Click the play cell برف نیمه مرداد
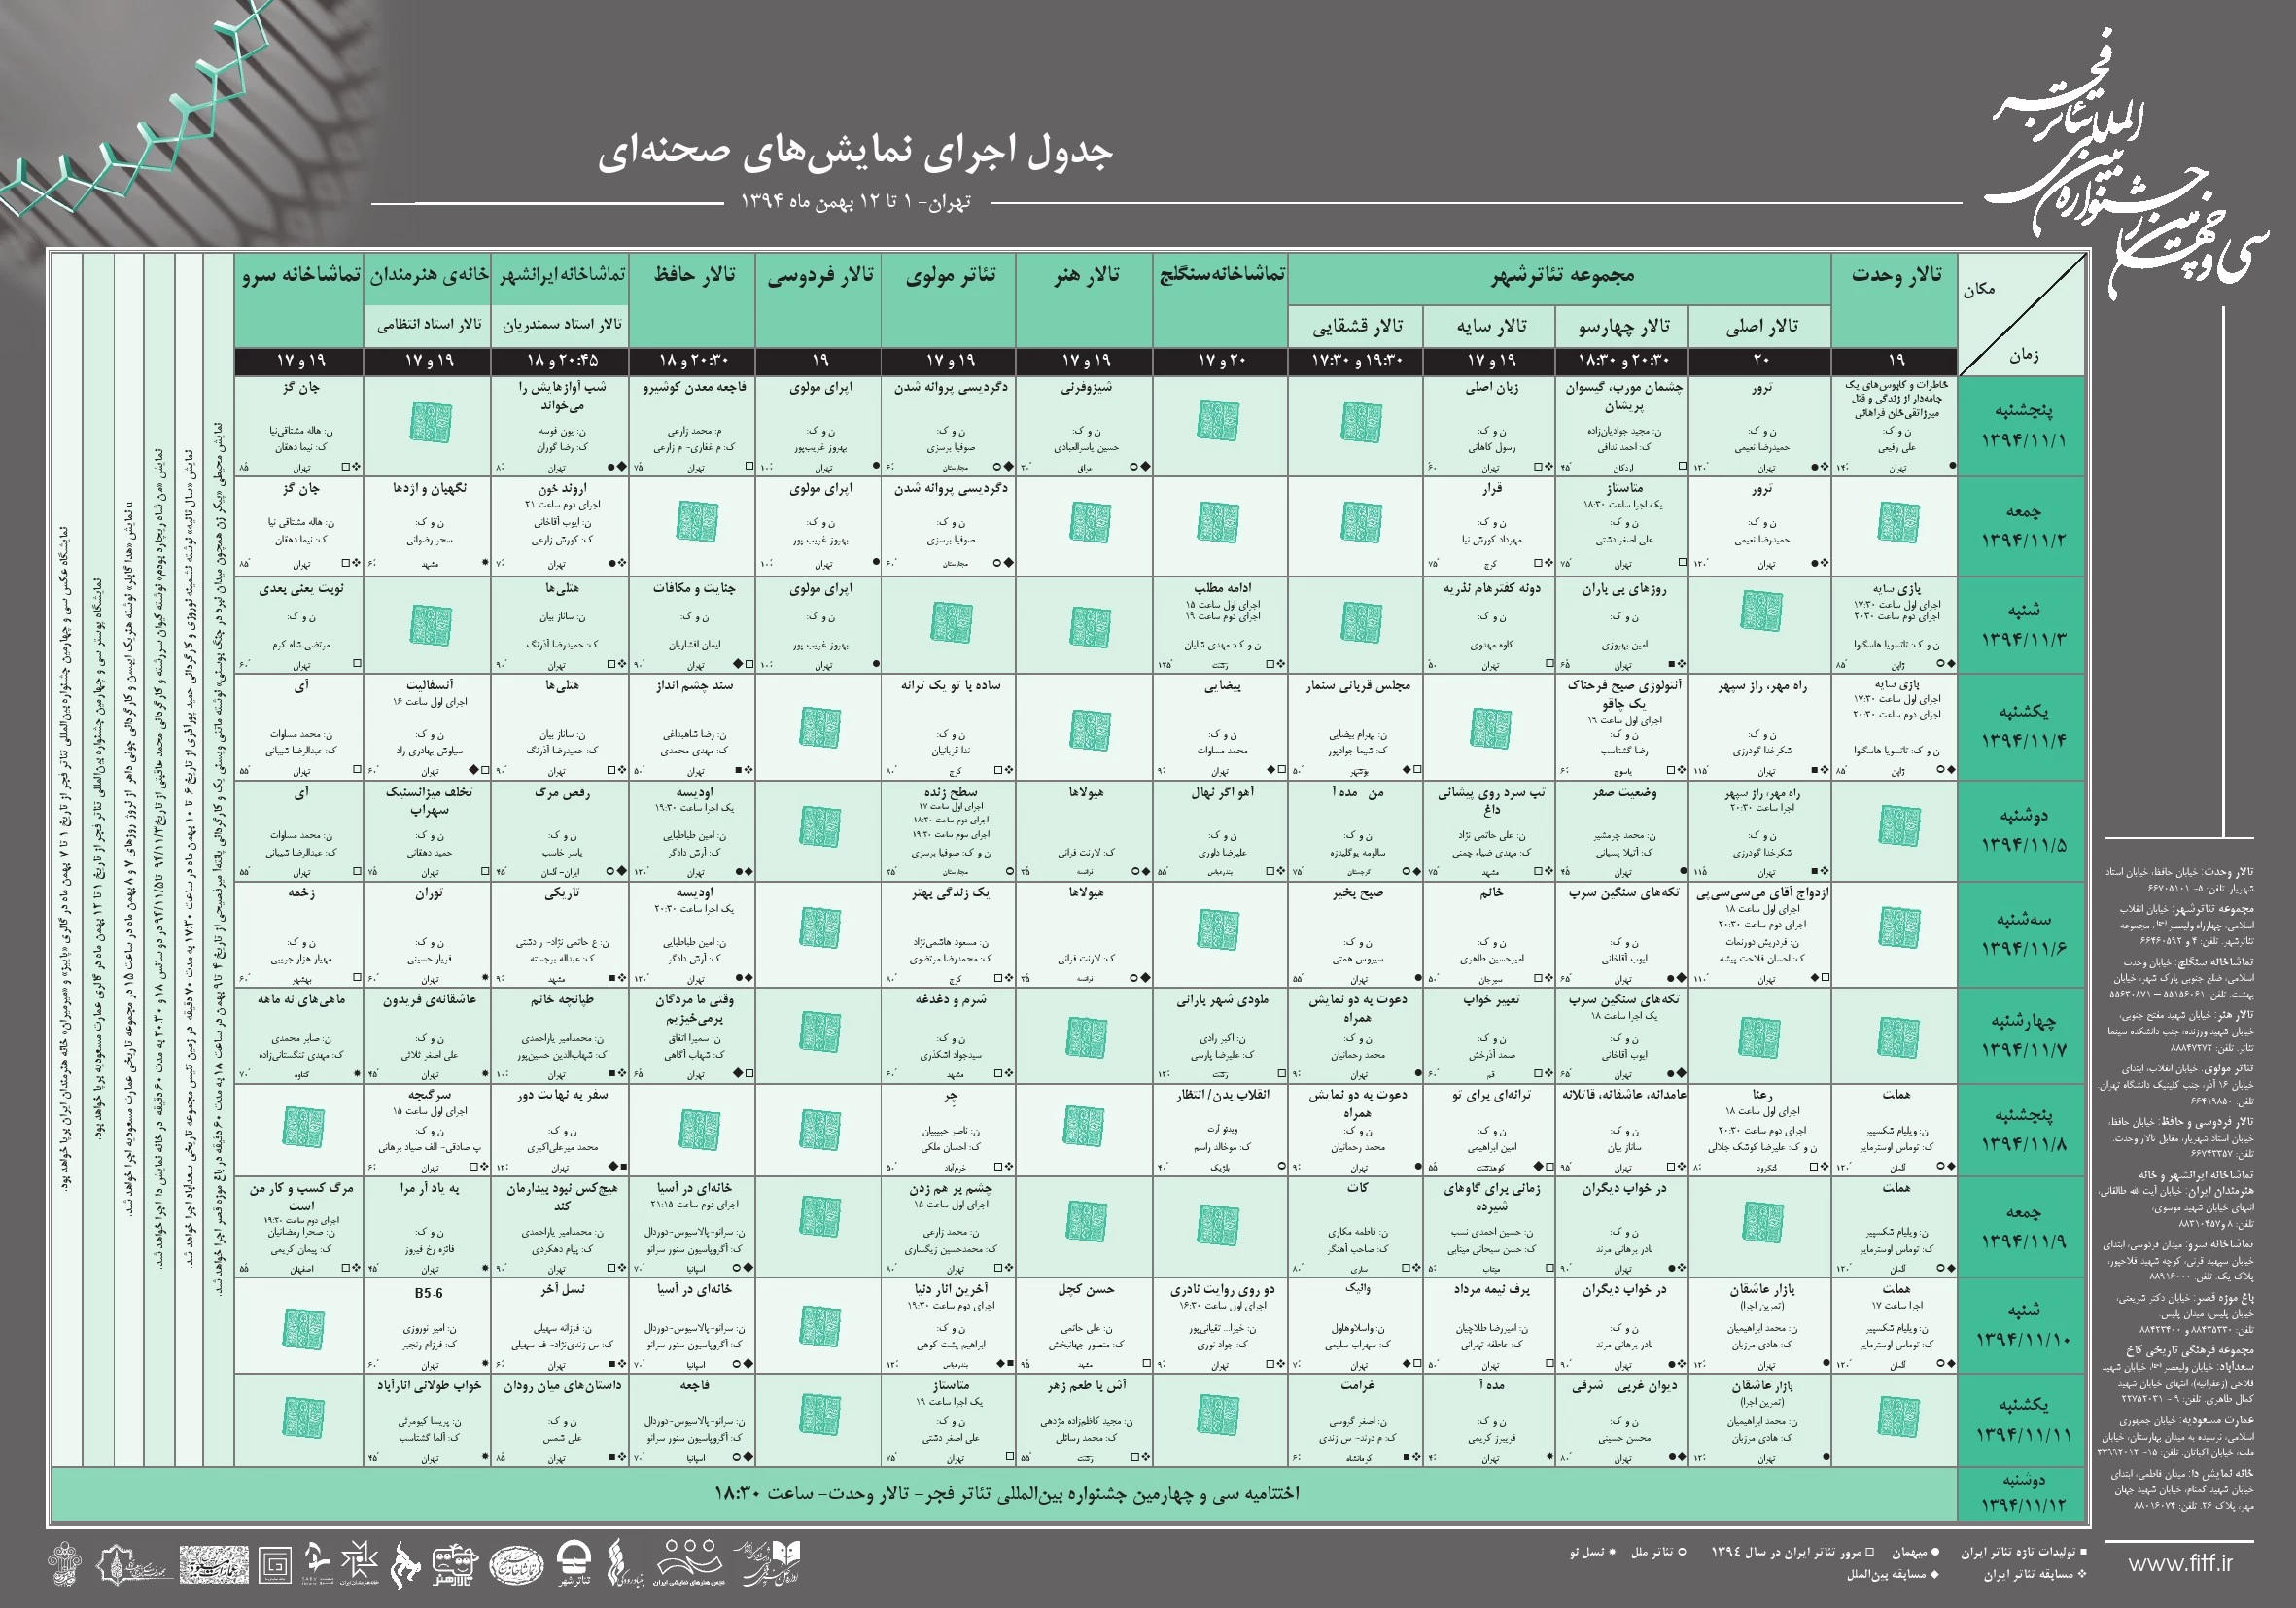 pyautogui.click(x=1489, y=1325)
